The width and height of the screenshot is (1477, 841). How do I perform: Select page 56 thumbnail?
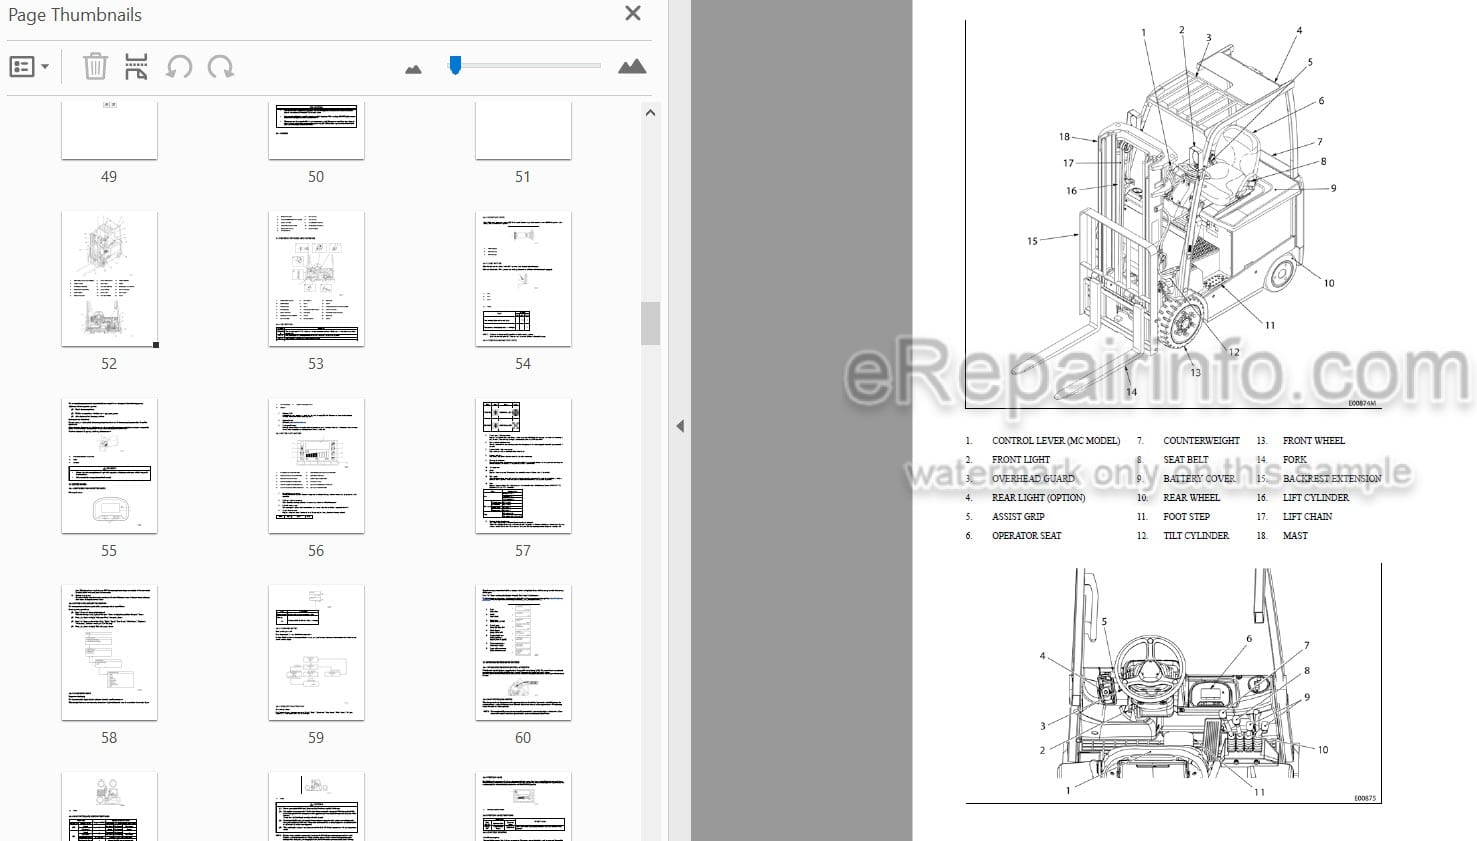coord(316,466)
